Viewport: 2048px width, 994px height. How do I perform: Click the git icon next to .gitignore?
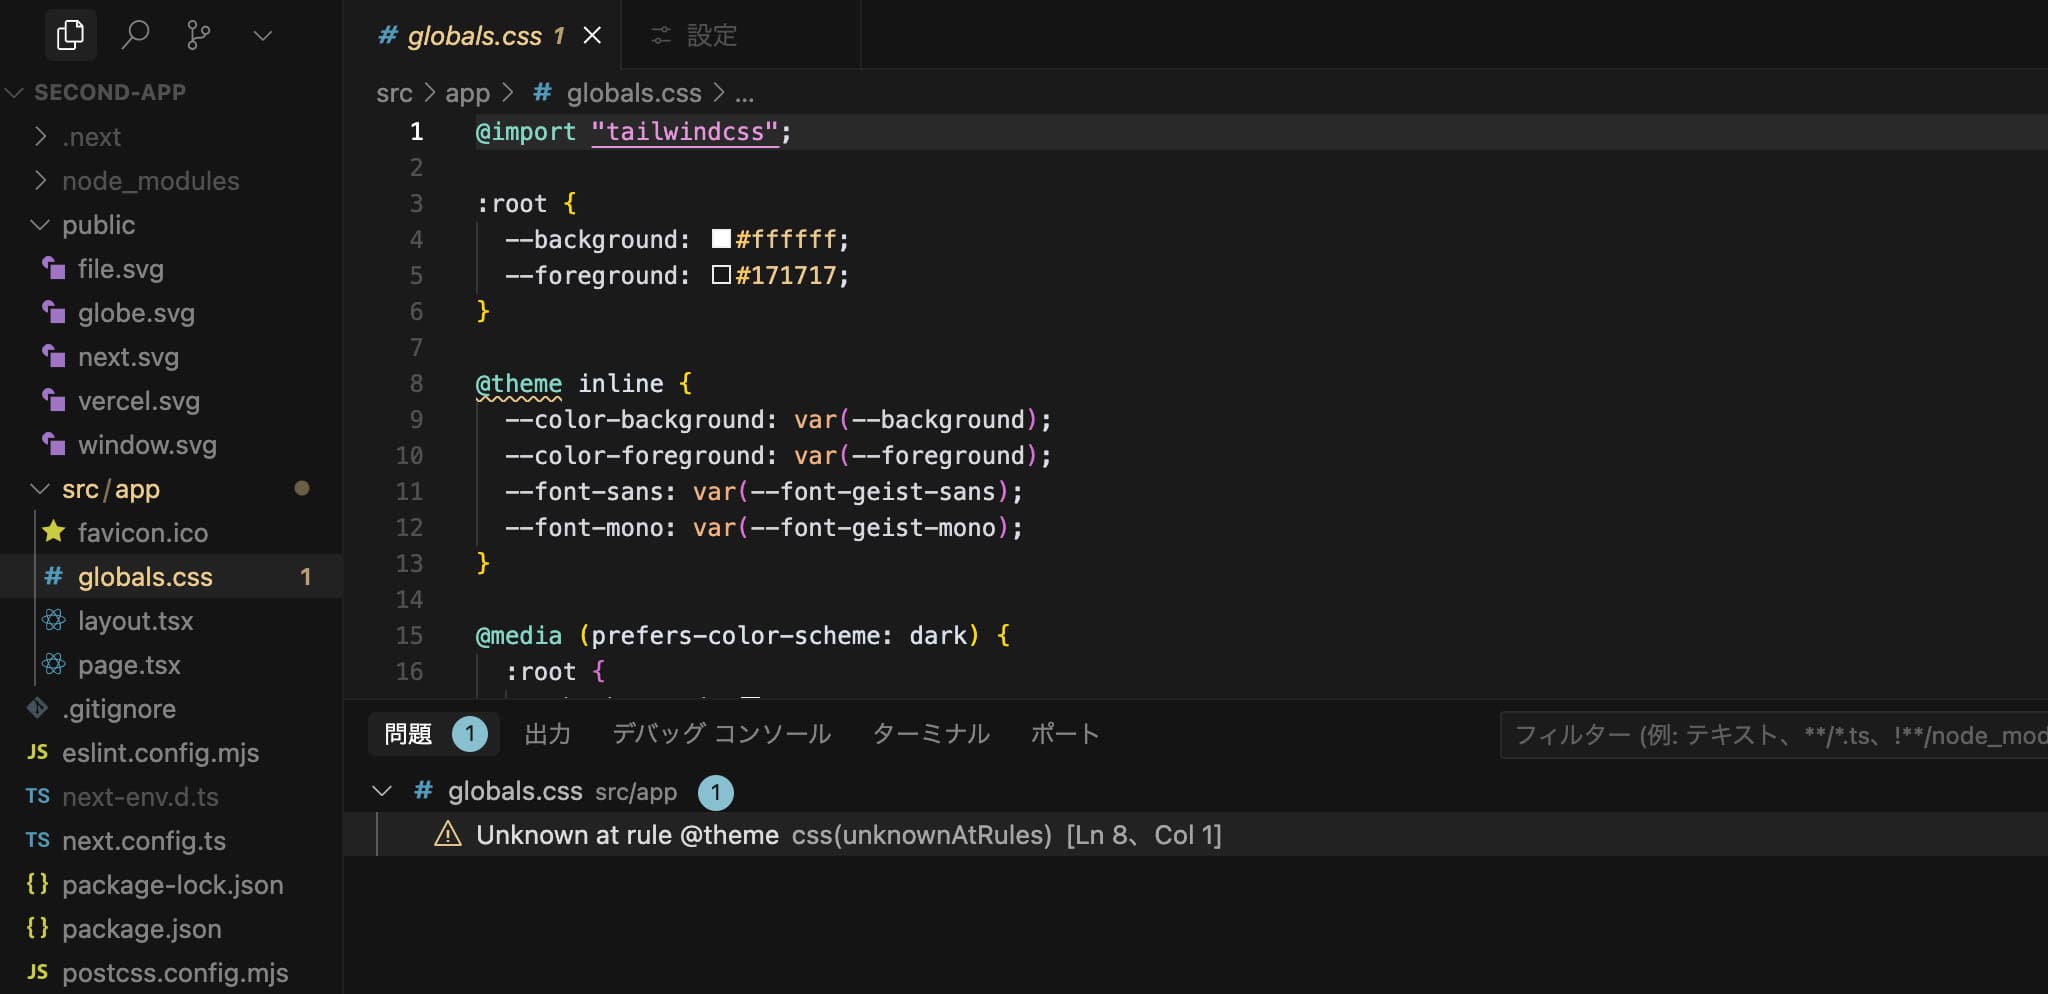coord(38,708)
